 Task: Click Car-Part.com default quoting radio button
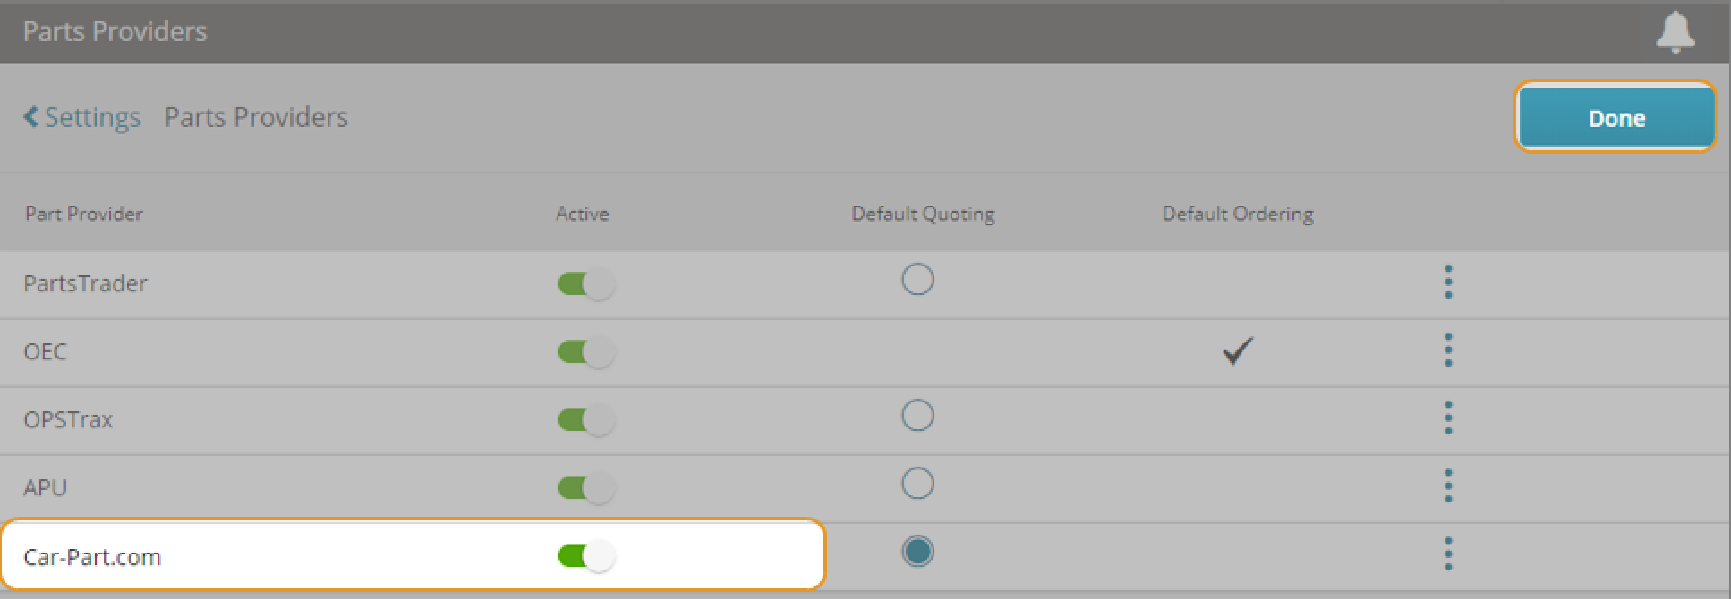917,551
